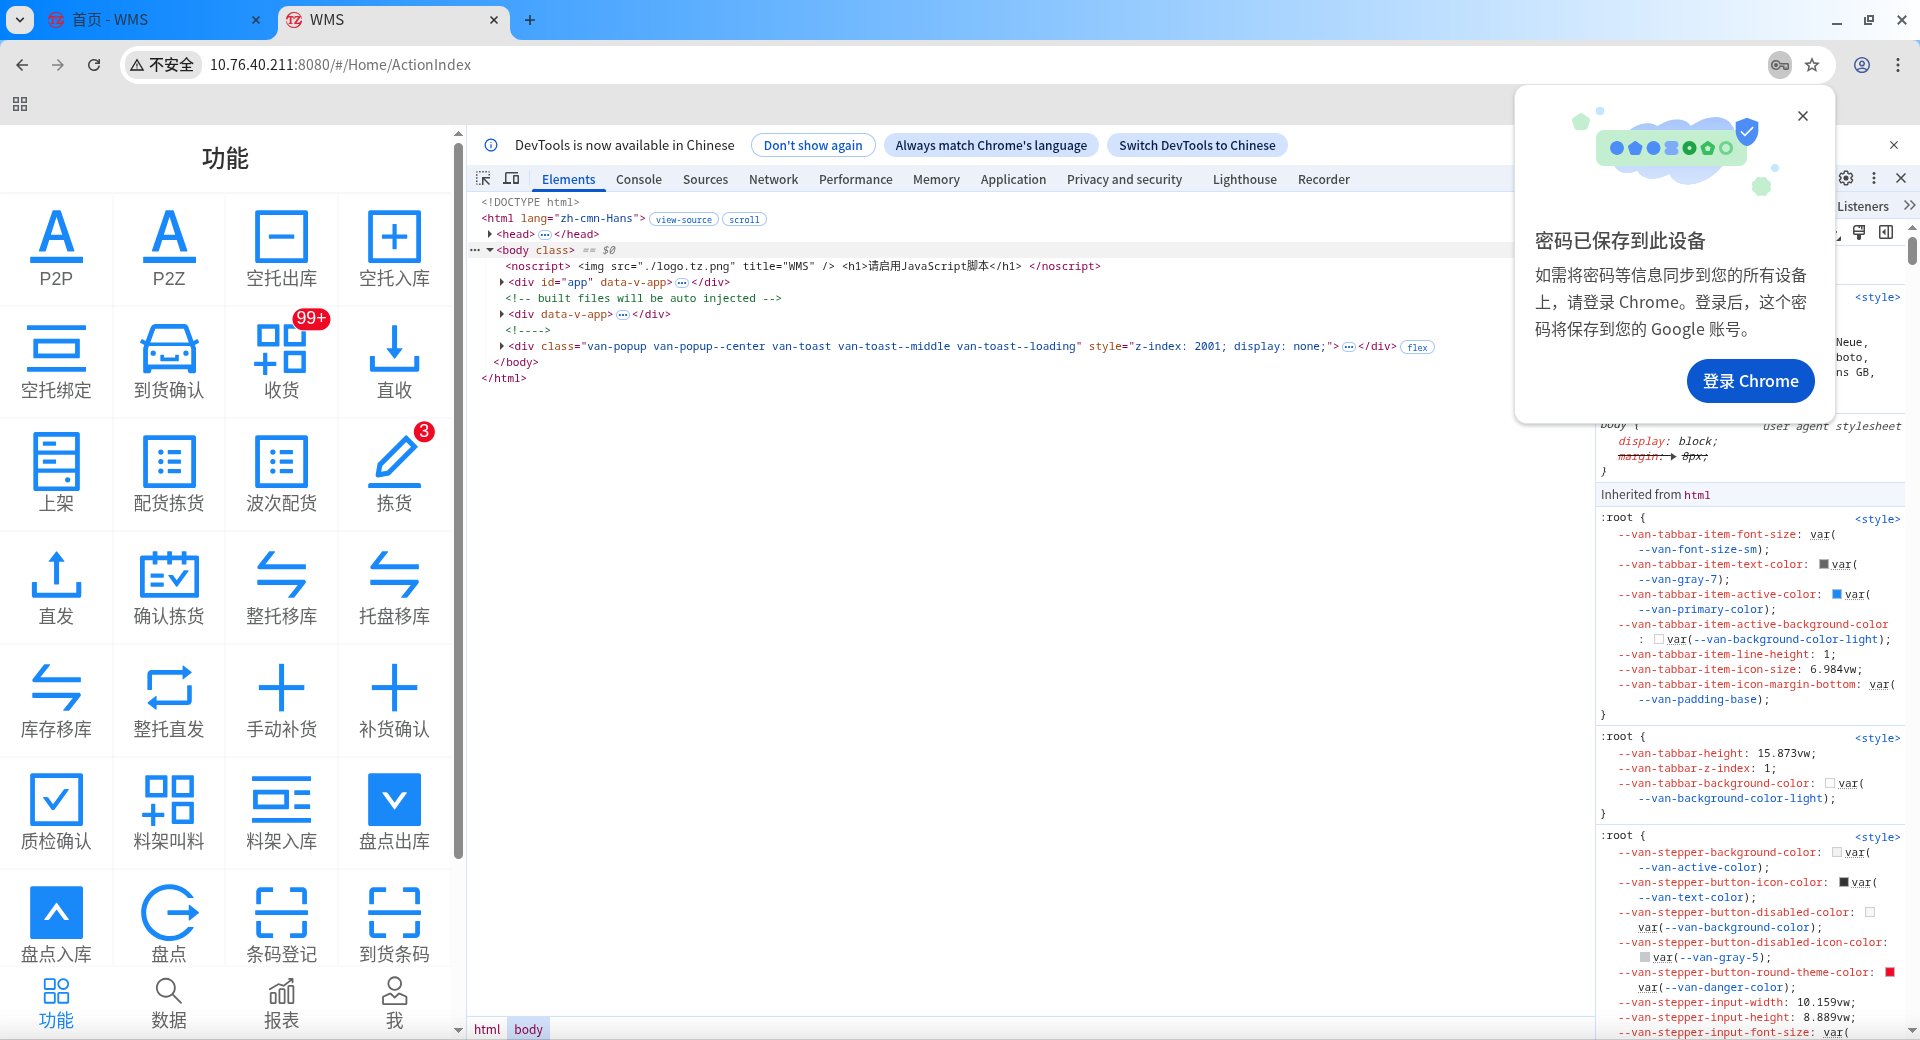Toggle the DevTools device toolbar icon
The image size is (1920, 1040).
coord(511,178)
